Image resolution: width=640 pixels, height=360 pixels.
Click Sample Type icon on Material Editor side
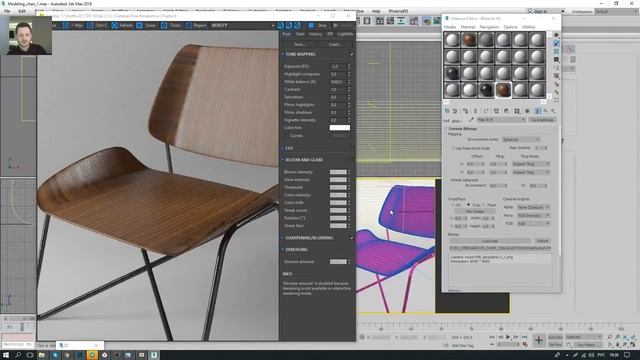point(556,35)
